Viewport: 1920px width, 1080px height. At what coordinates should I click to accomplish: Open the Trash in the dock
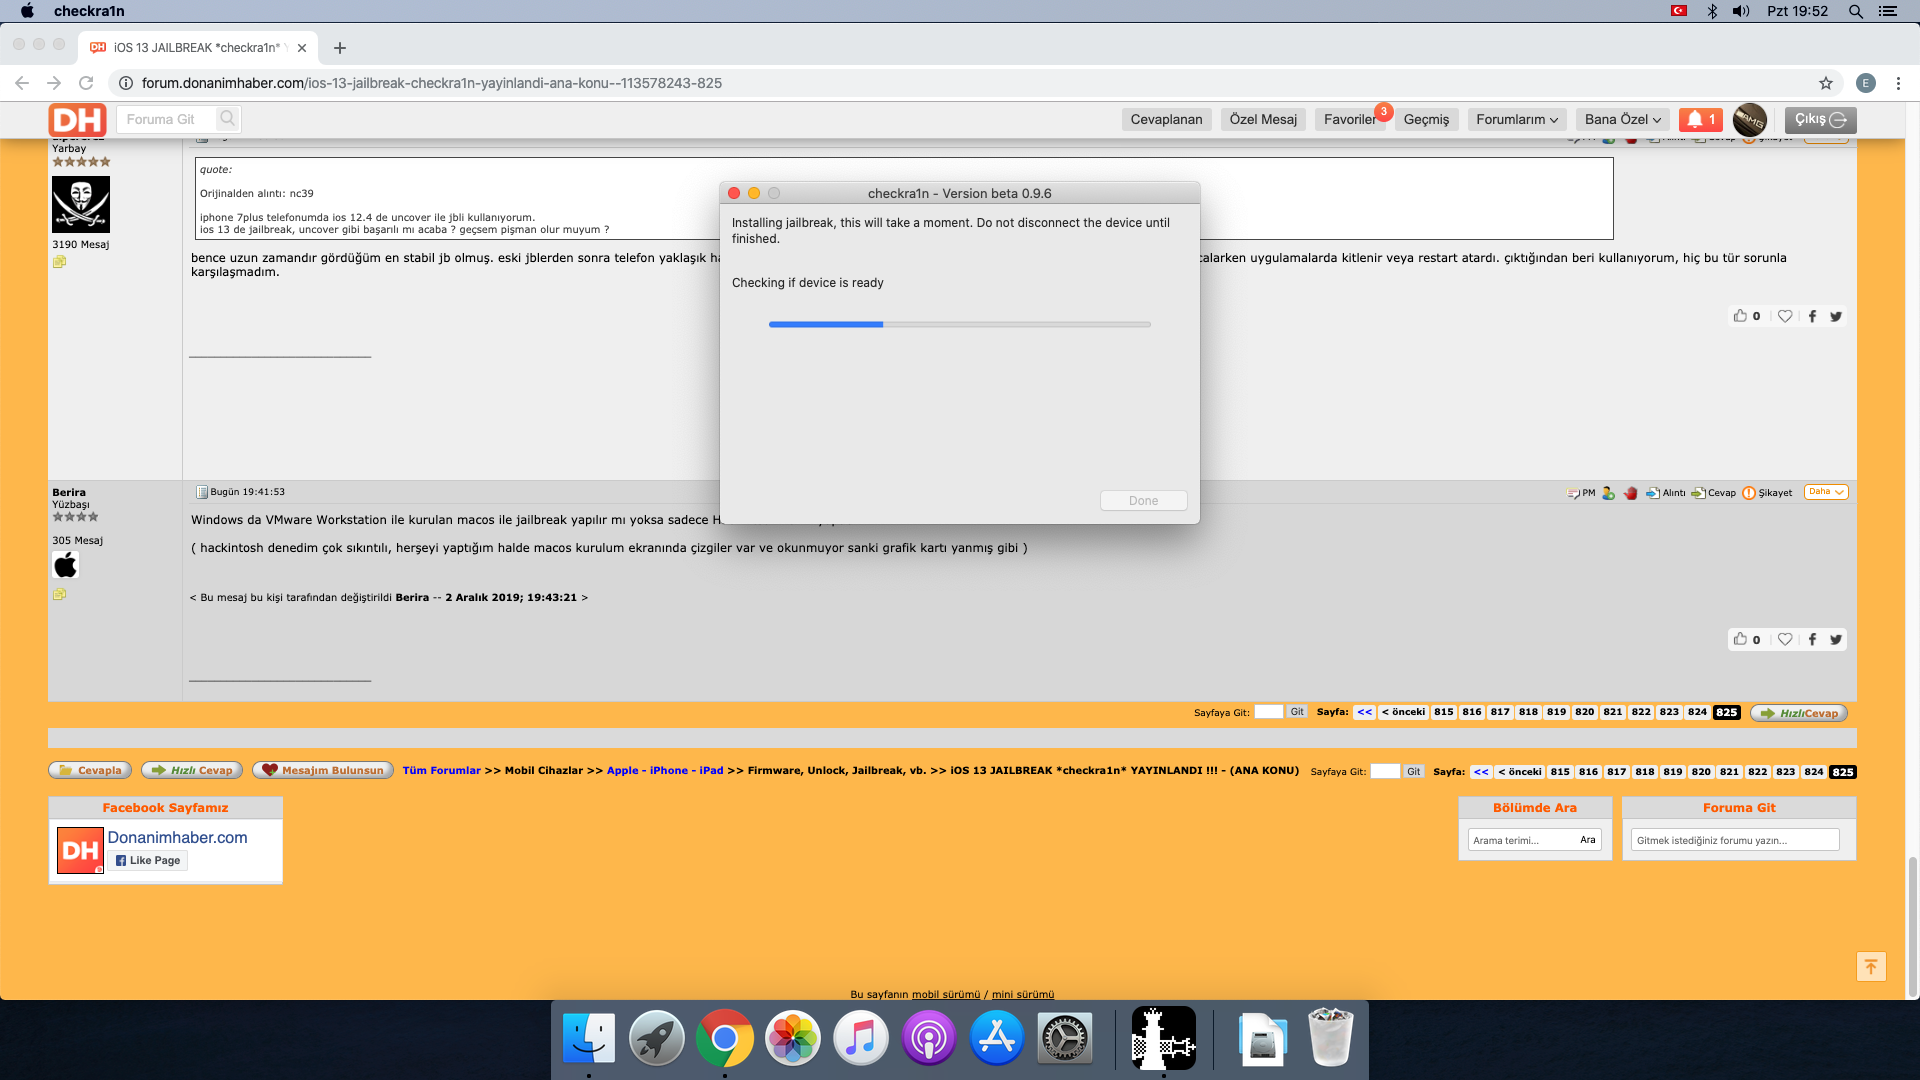pyautogui.click(x=1331, y=1039)
